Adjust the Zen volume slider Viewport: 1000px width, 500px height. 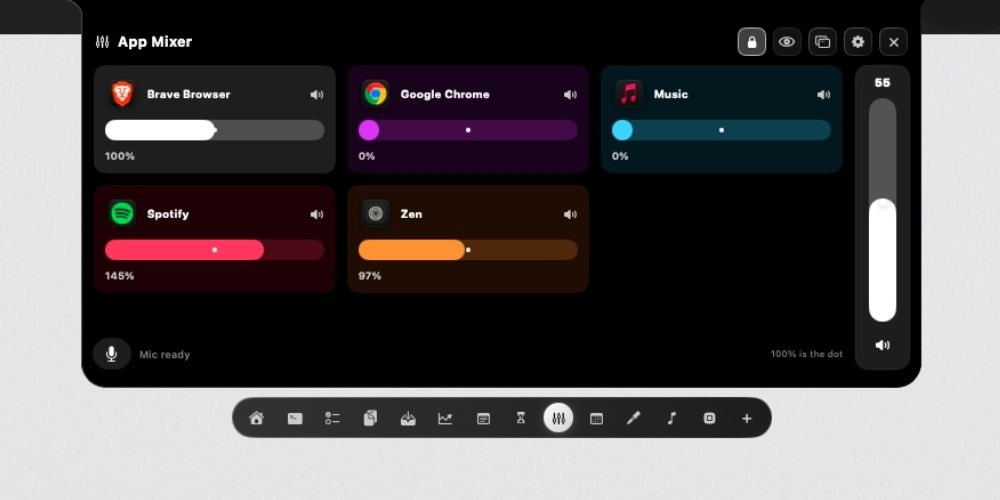click(x=468, y=250)
